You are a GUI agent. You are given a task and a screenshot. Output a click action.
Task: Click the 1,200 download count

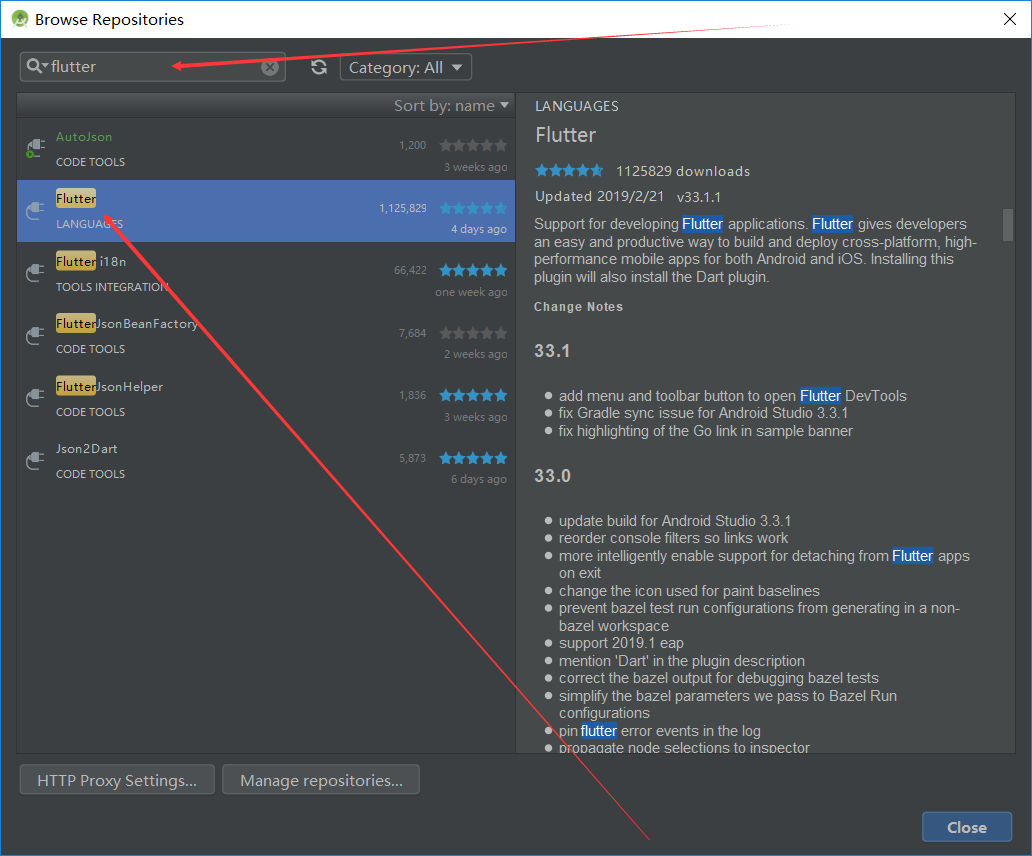(413, 145)
